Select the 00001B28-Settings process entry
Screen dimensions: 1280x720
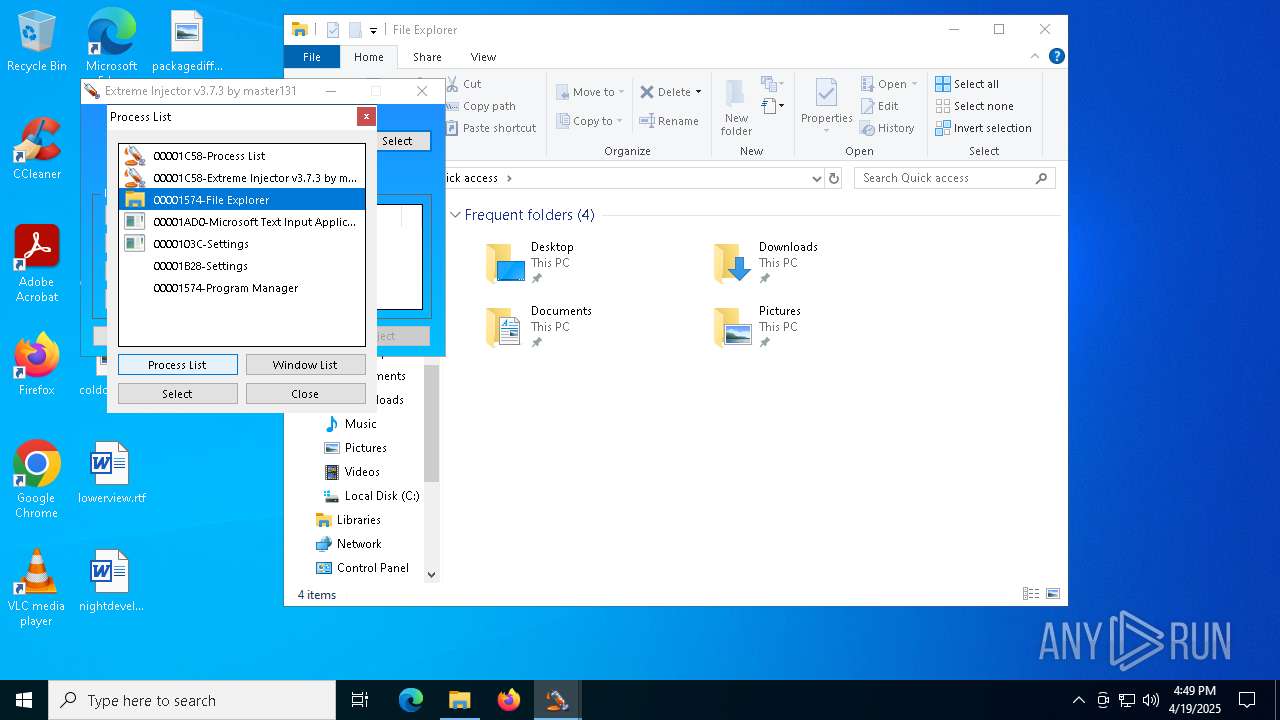click(x=242, y=266)
